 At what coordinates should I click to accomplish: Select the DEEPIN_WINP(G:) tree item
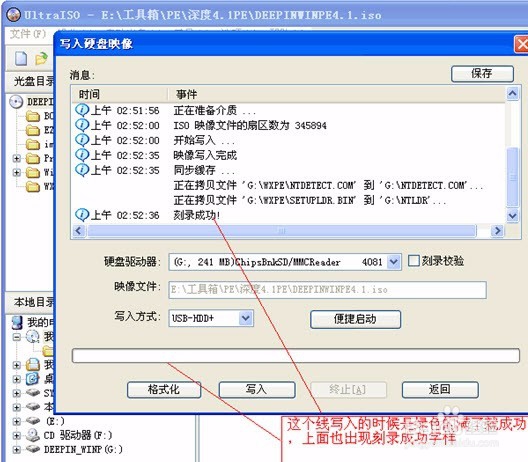point(83,449)
